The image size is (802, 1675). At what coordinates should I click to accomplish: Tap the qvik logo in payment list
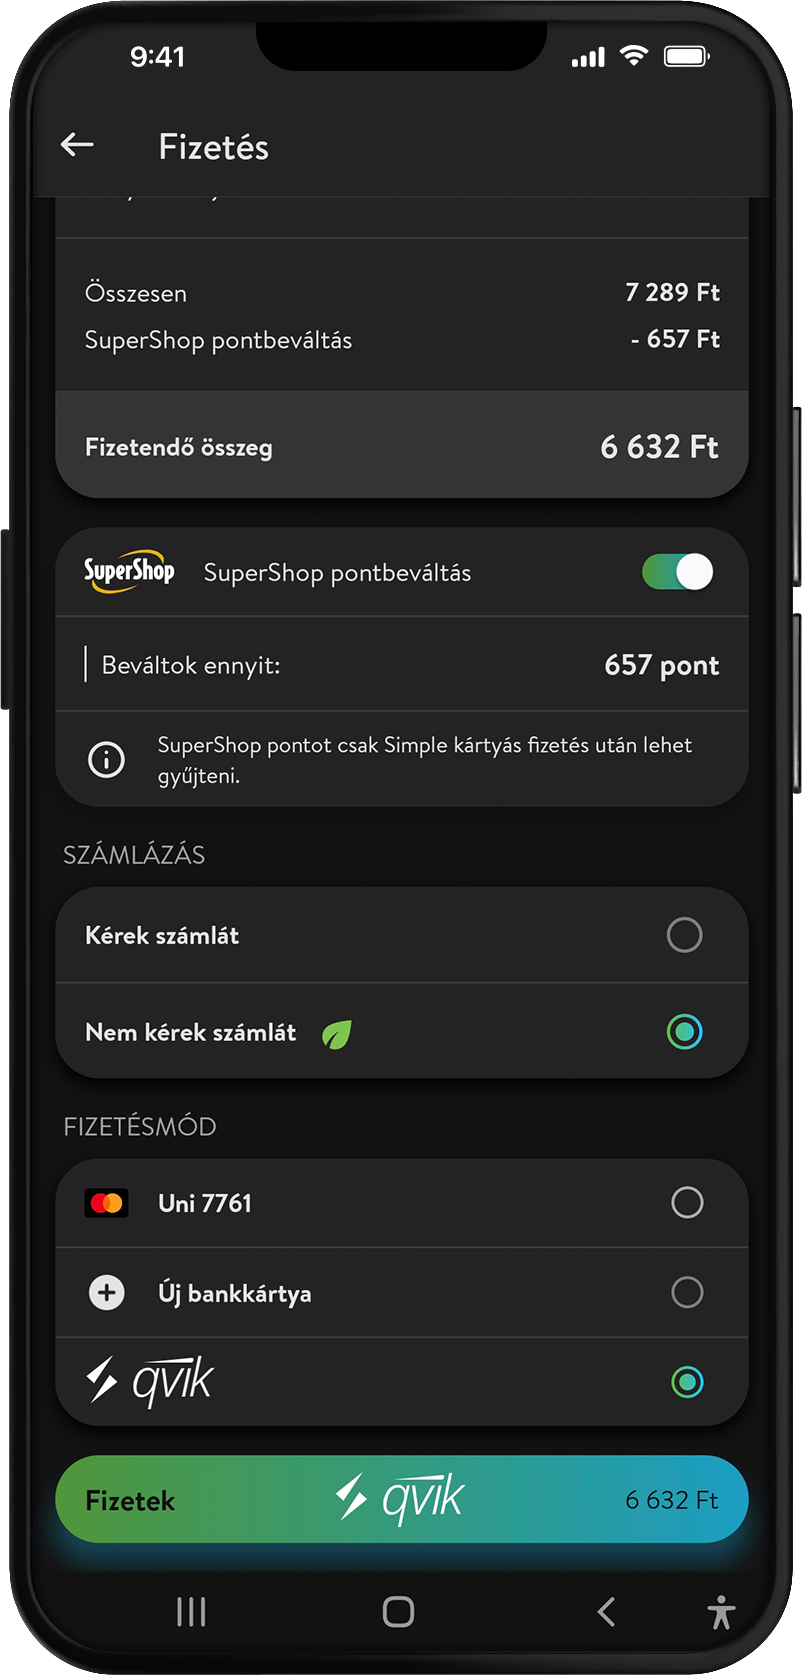click(x=150, y=1382)
